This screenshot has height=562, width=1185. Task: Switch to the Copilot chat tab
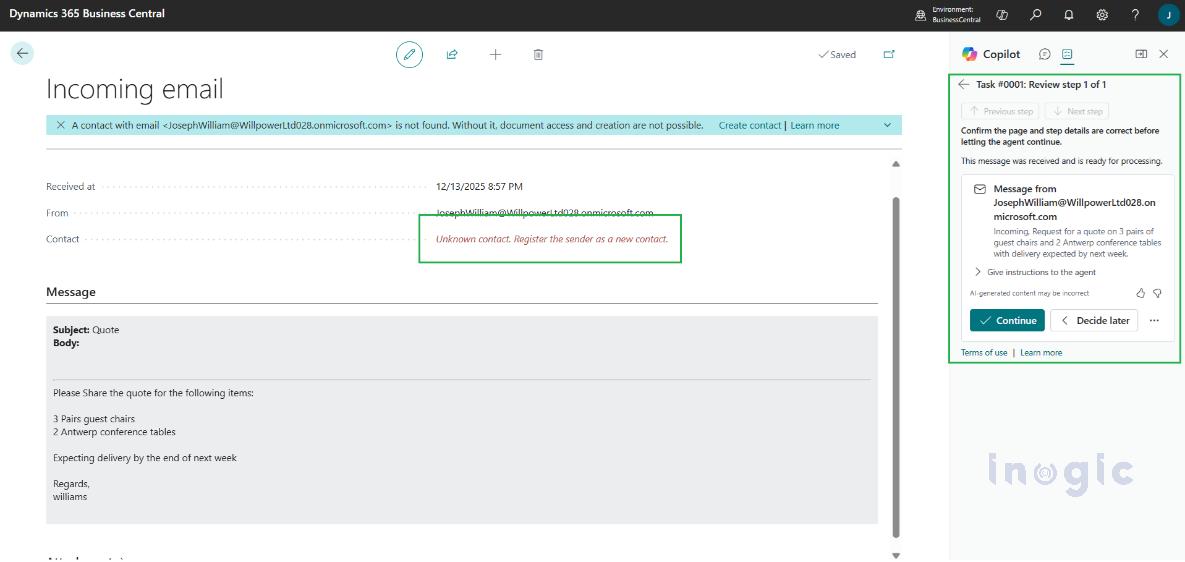(1045, 54)
